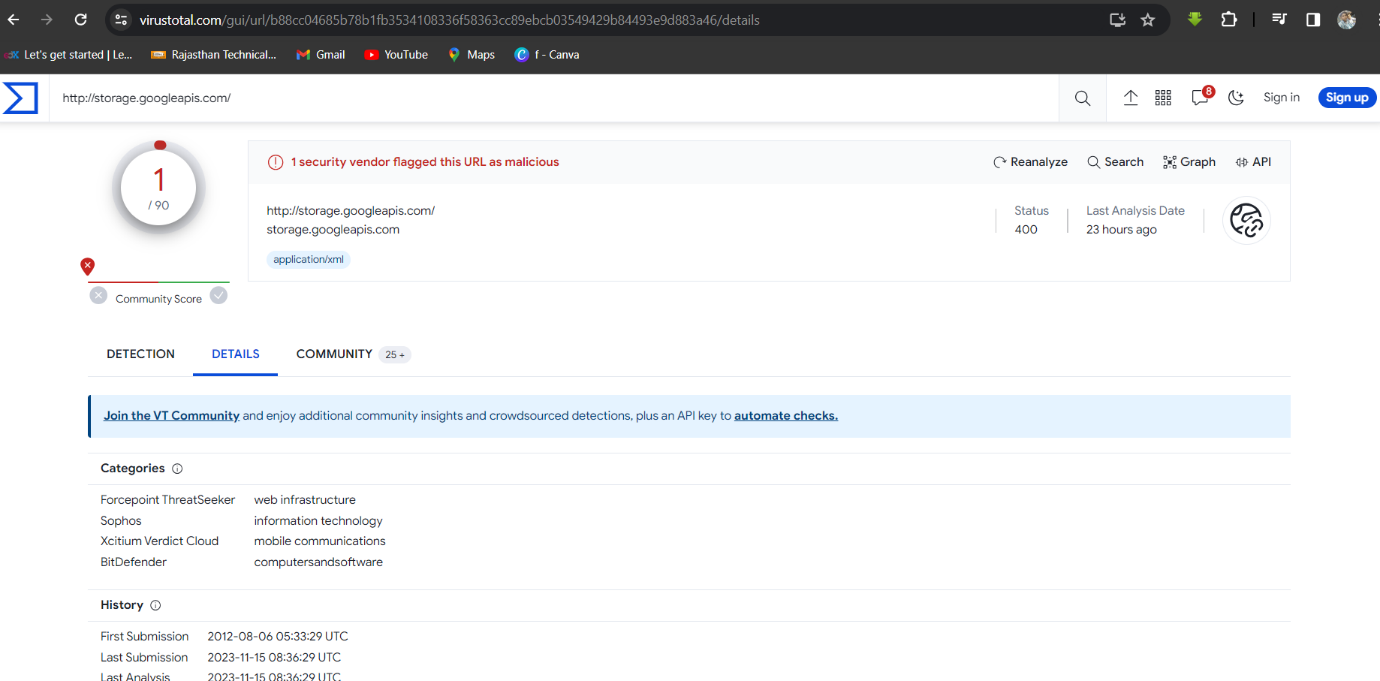
Task: Click the API option
Action: 1253,162
